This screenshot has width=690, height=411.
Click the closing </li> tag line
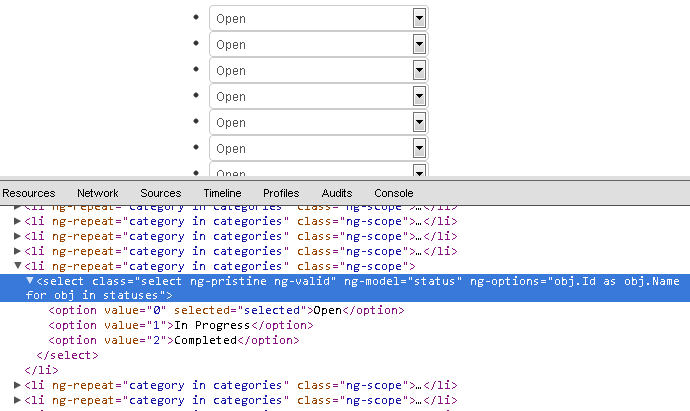(x=41, y=370)
